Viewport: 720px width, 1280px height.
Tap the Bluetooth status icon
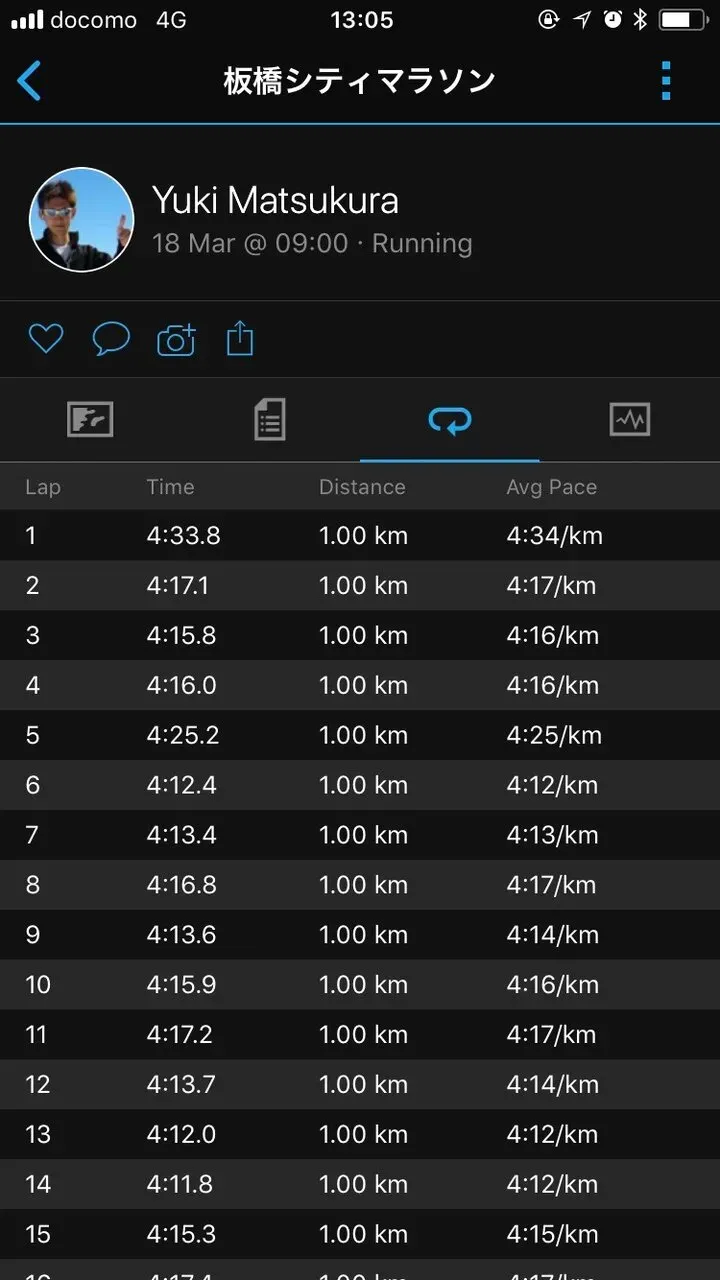640,20
